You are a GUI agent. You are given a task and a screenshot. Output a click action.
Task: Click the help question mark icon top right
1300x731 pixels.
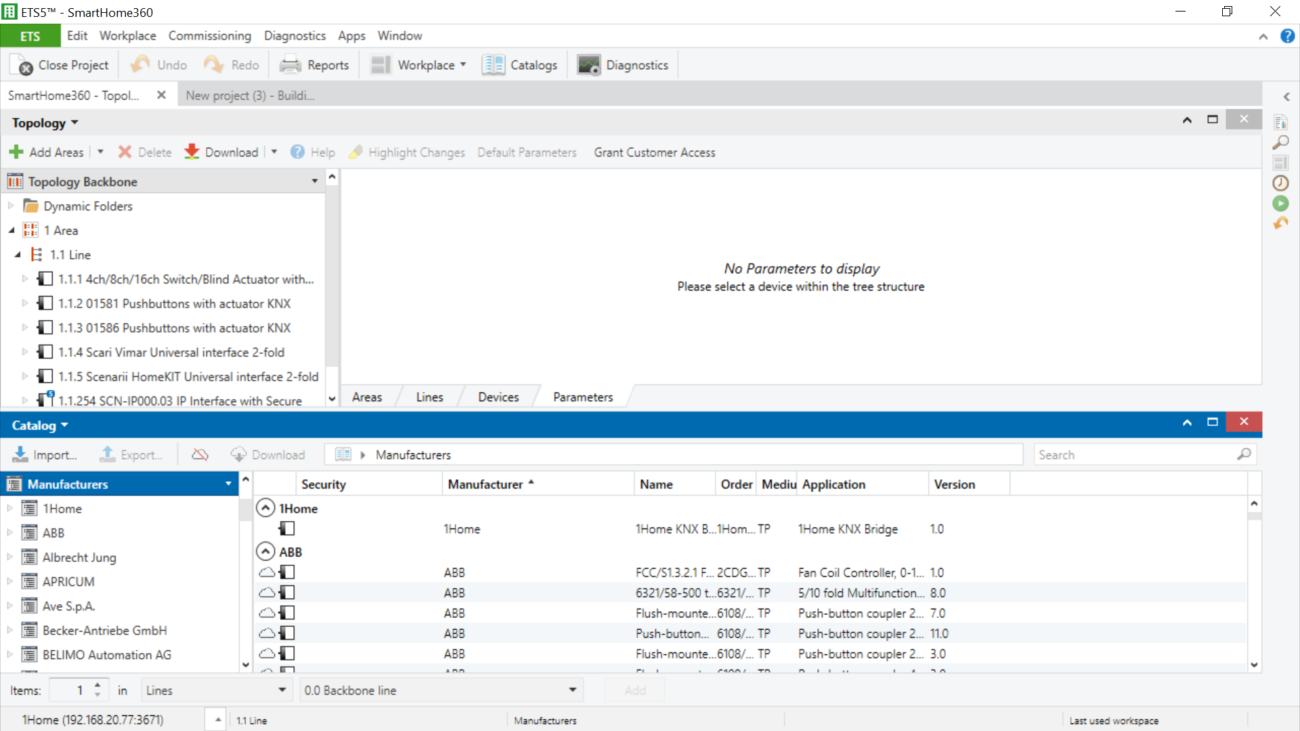click(x=1287, y=36)
